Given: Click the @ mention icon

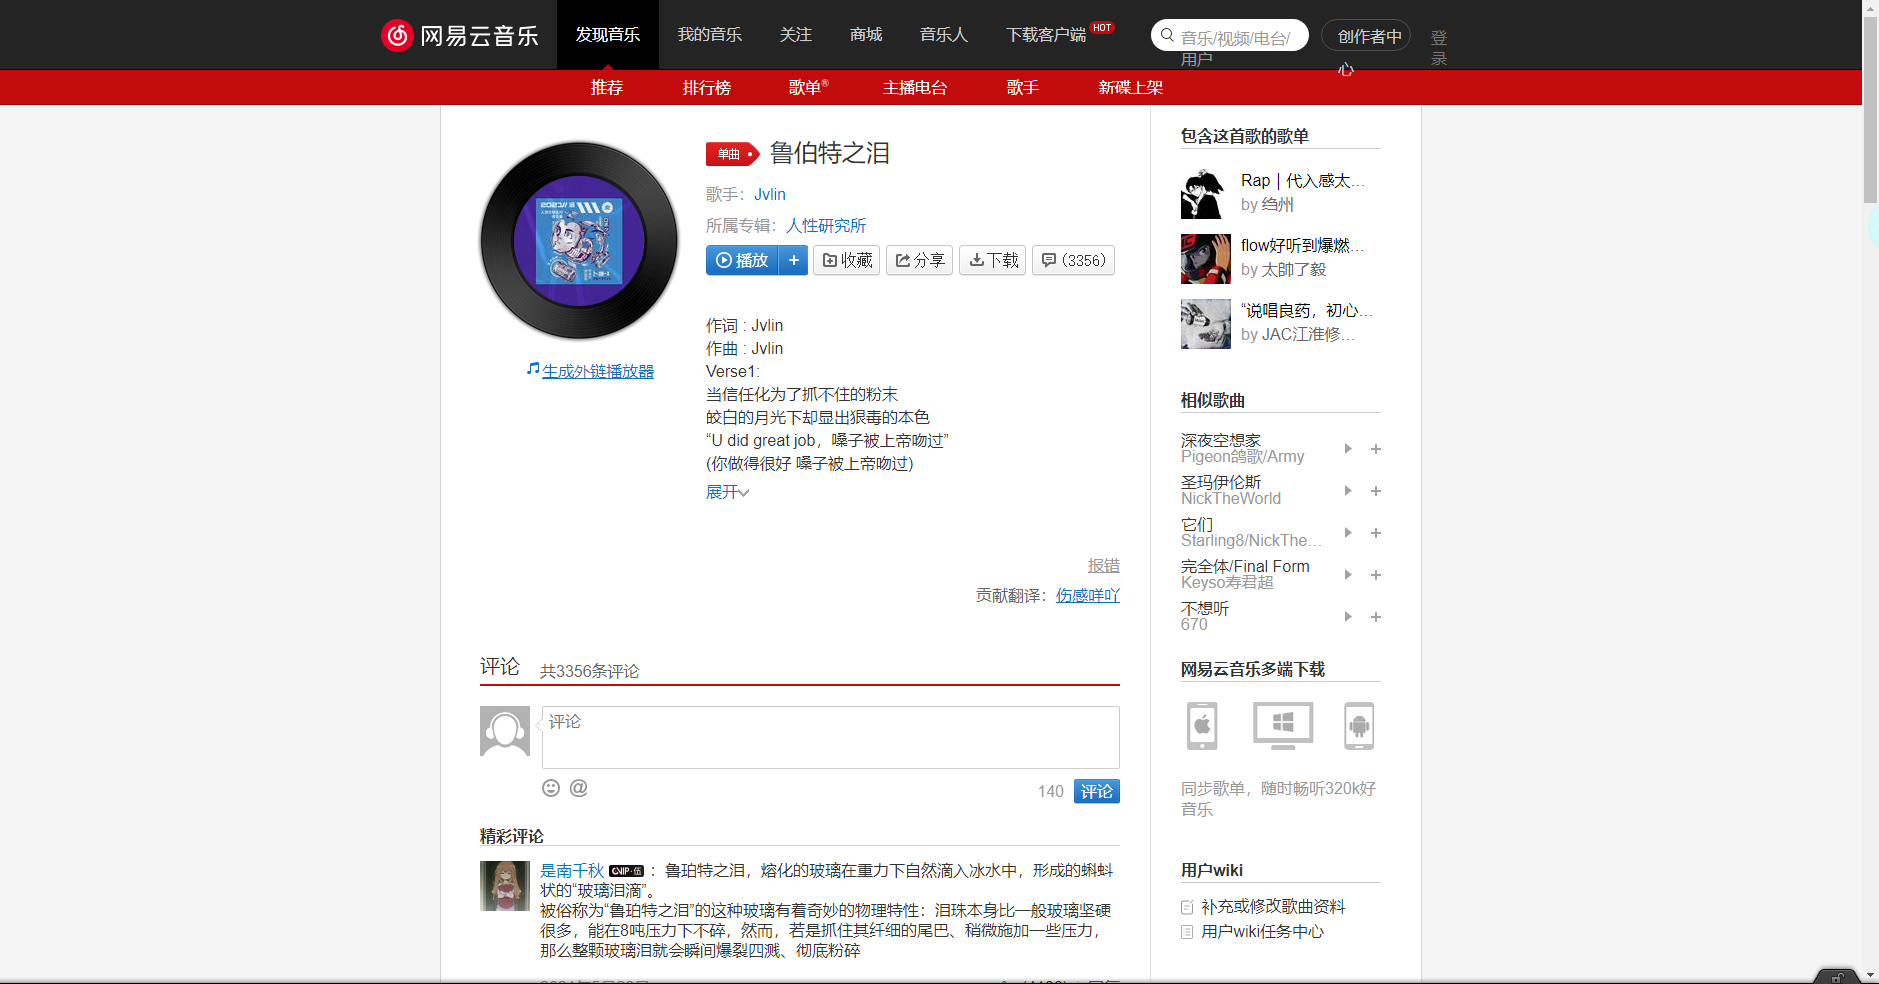Looking at the screenshot, I should pyautogui.click(x=579, y=789).
